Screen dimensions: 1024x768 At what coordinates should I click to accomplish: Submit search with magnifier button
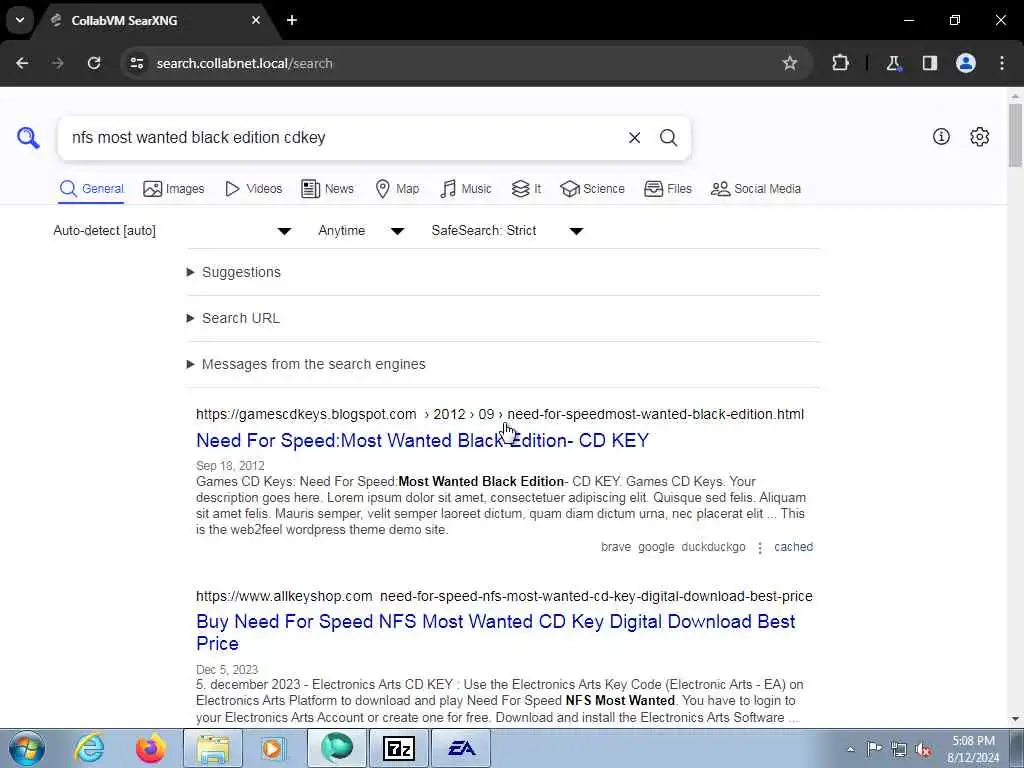tap(668, 138)
